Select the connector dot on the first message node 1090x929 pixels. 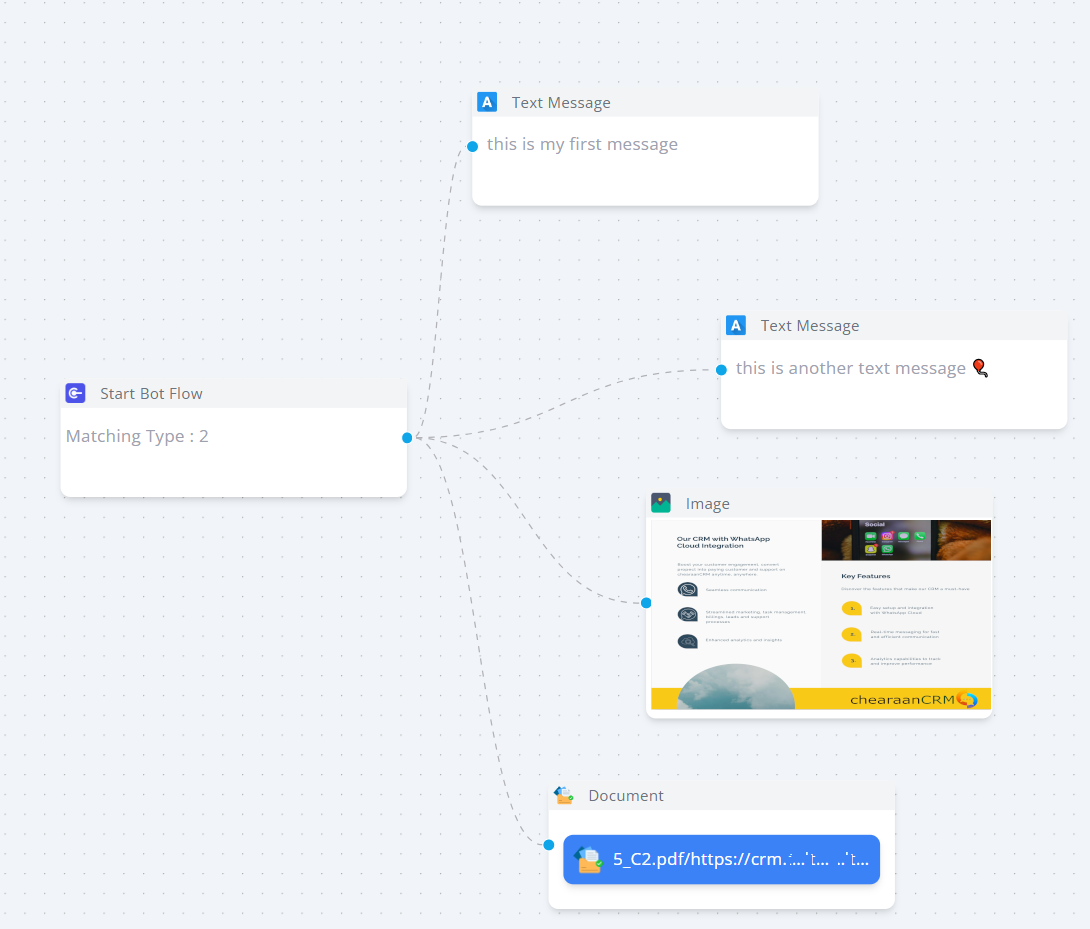472,146
